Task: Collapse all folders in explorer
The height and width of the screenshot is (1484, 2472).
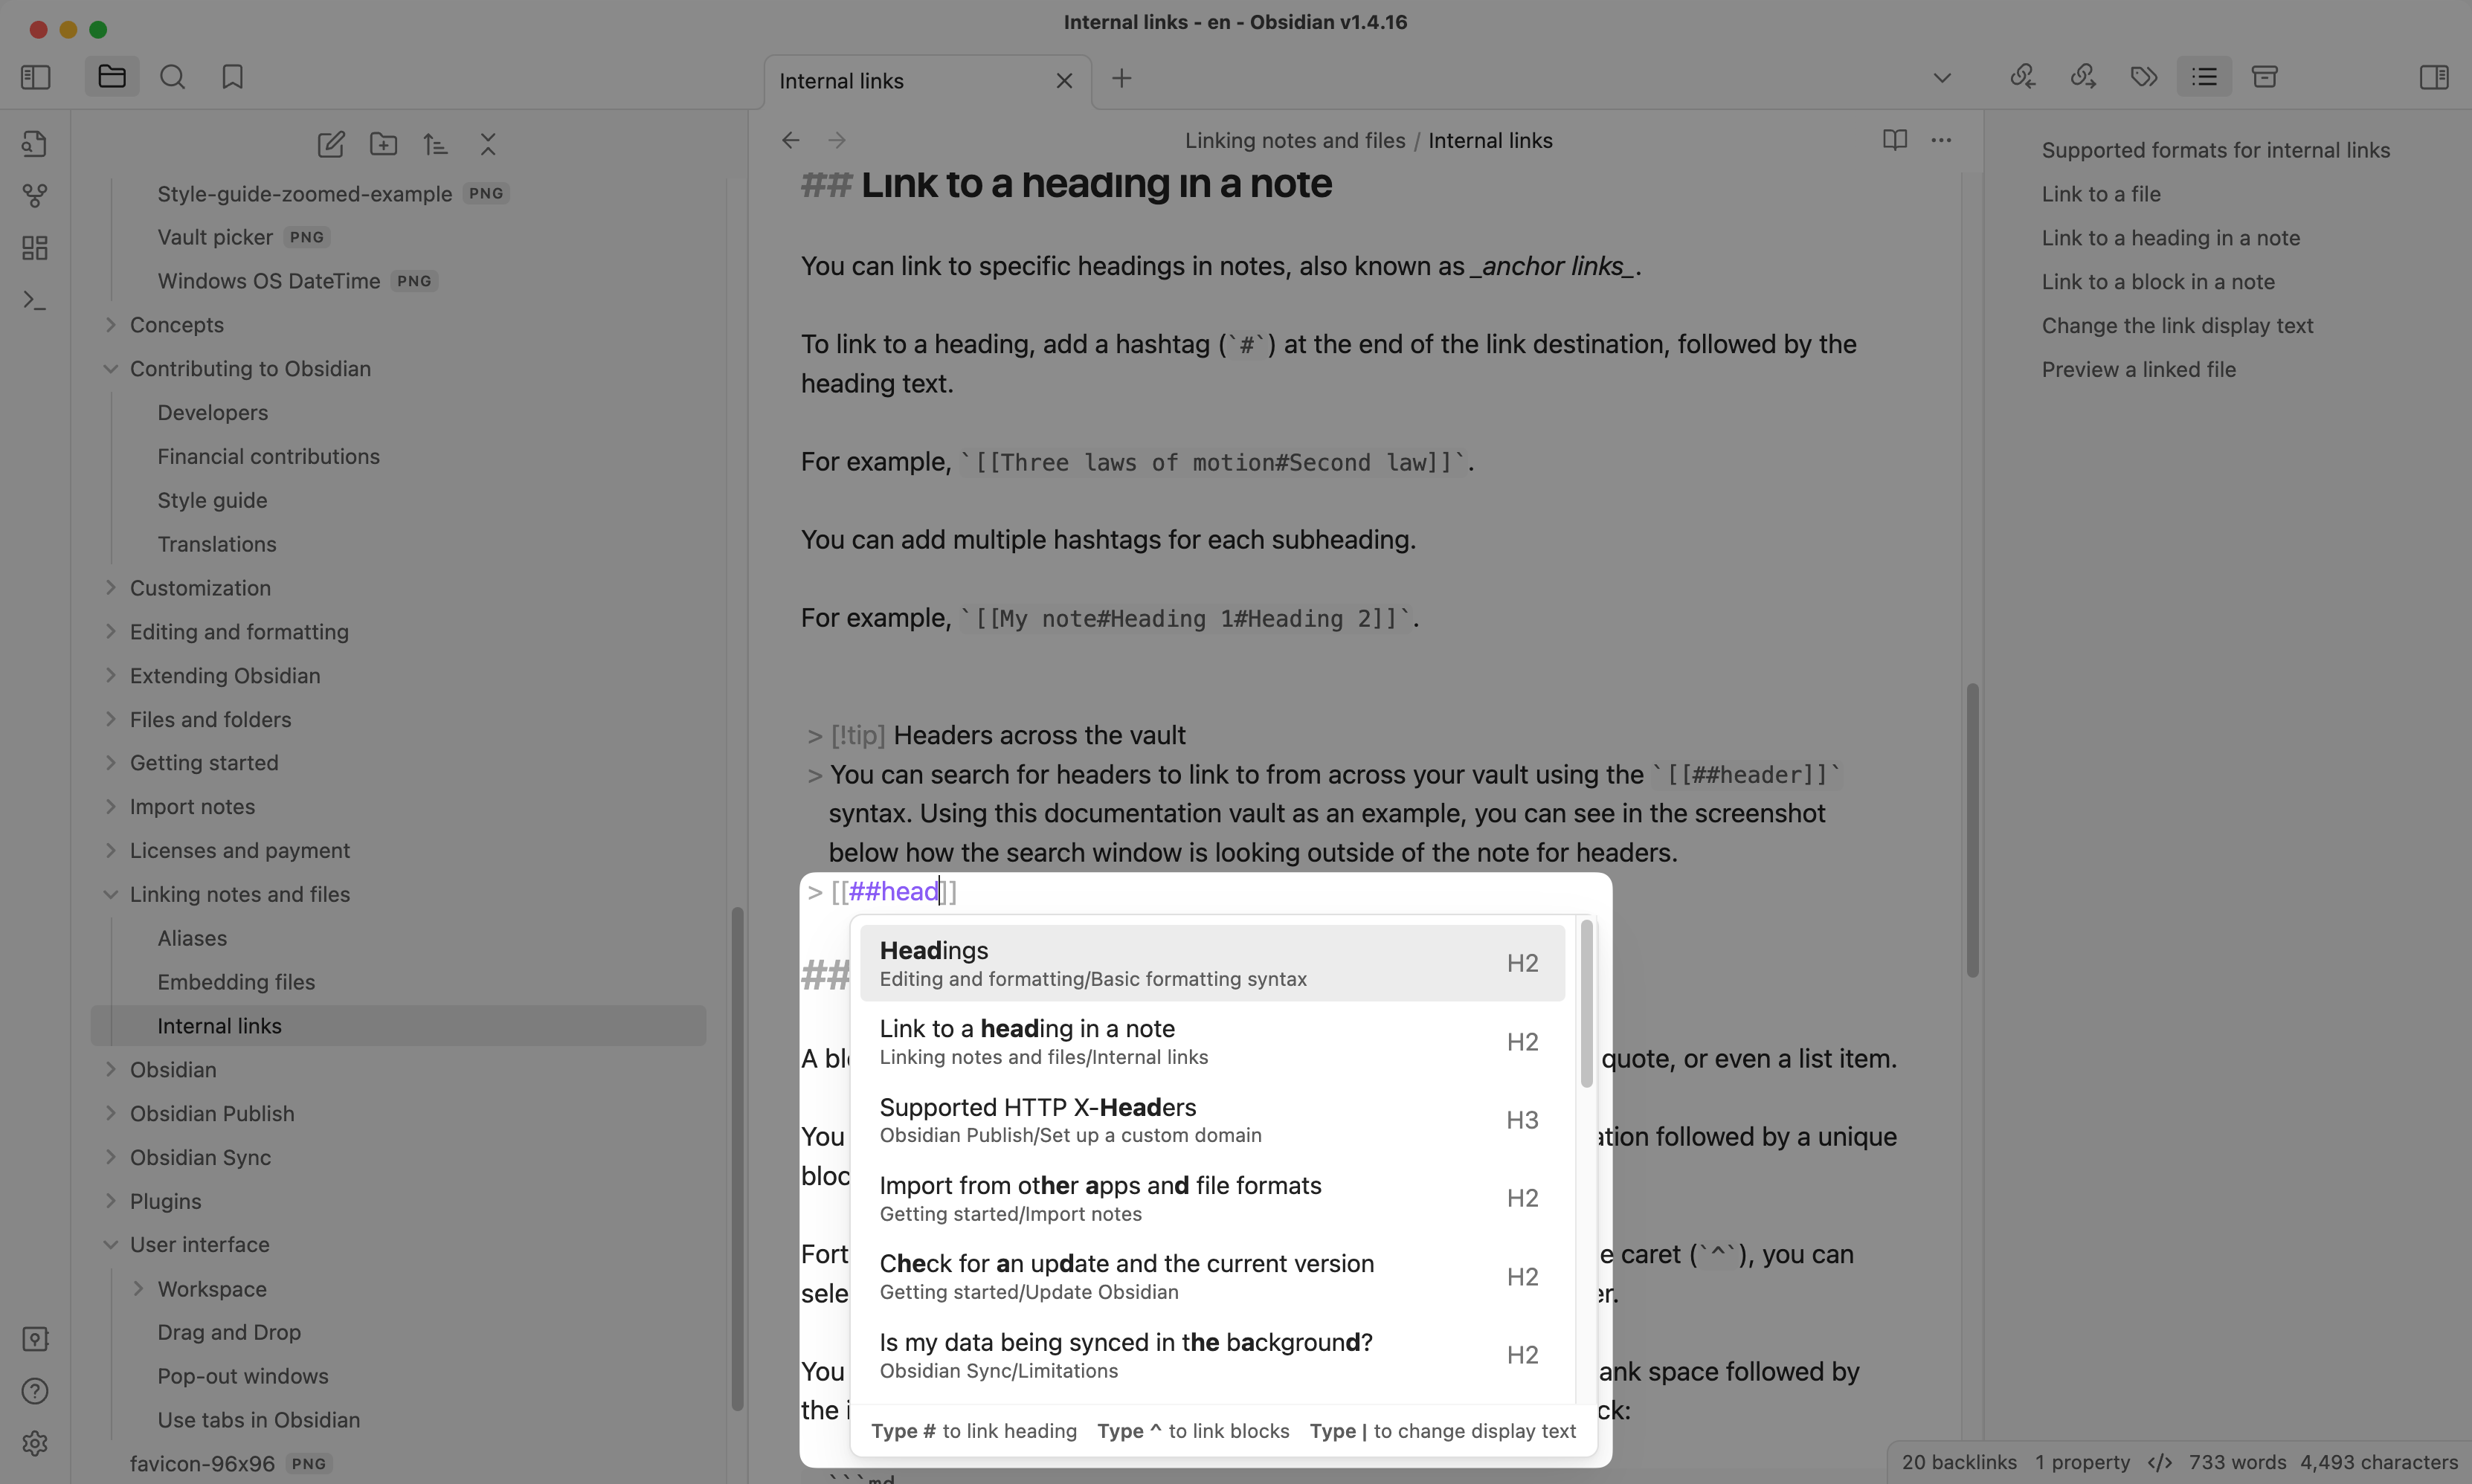Action: (488, 144)
